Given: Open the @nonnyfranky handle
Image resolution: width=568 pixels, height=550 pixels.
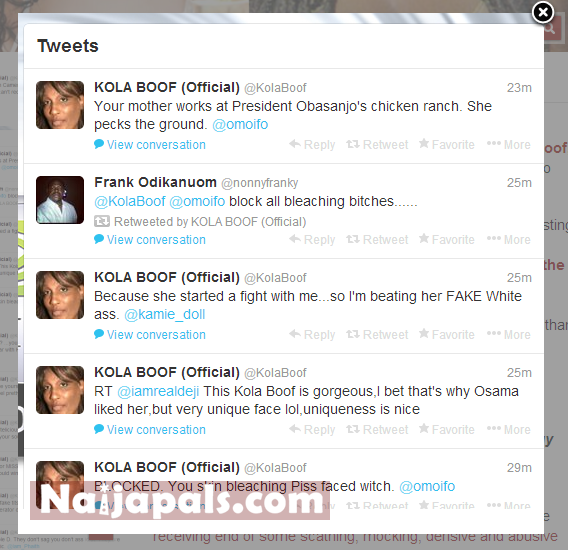Looking at the screenshot, I should click(259, 183).
